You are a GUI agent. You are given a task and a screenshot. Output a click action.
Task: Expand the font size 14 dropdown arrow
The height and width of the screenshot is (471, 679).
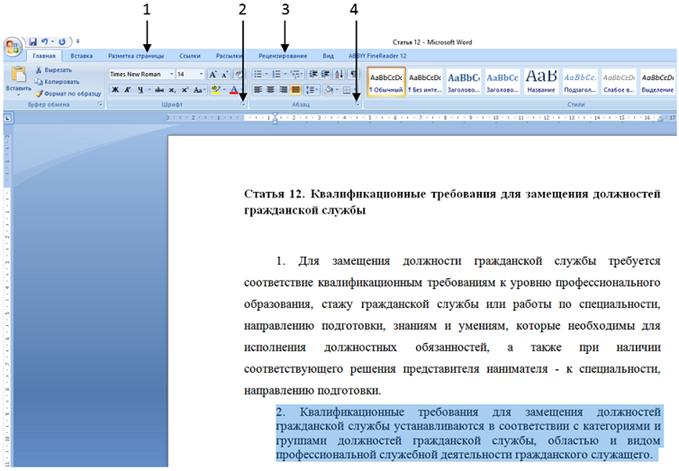[x=201, y=74]
